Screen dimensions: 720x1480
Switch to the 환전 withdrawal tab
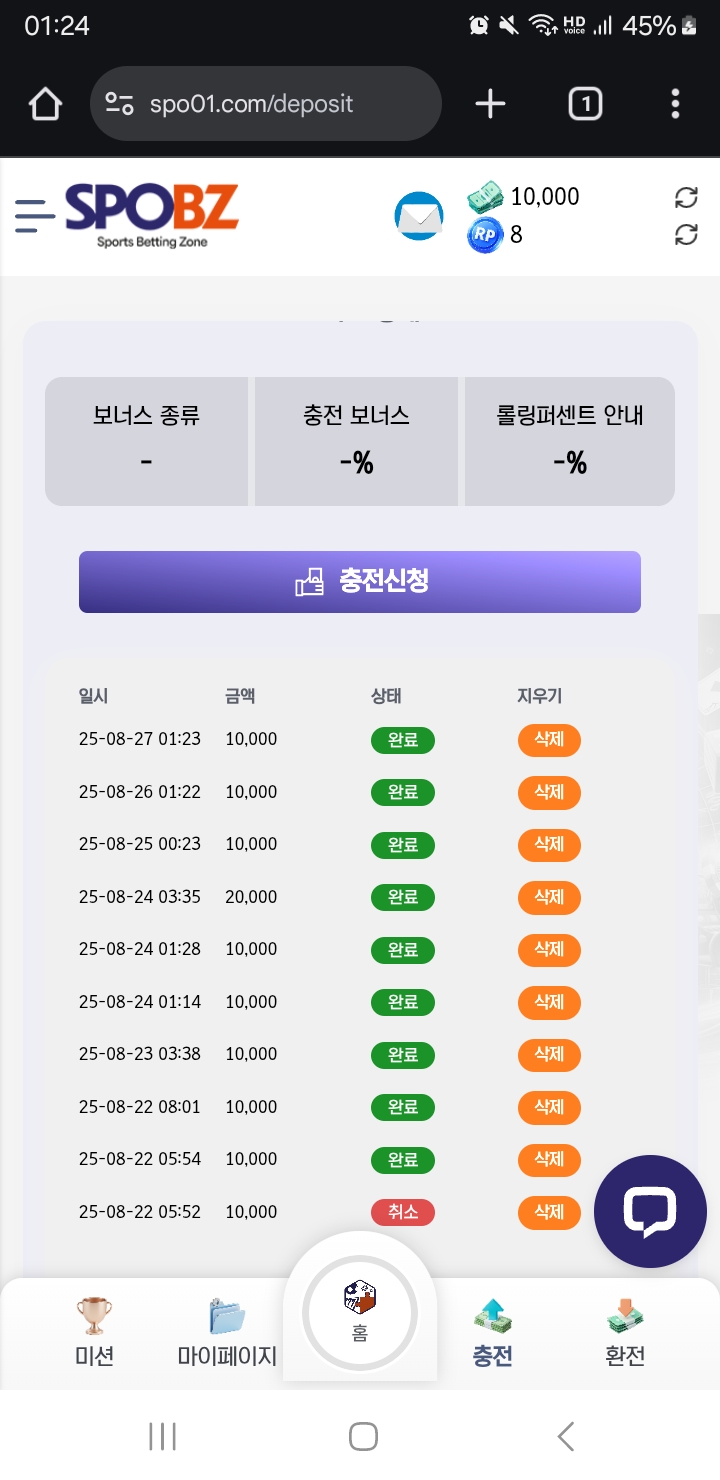[x=625, y=1331]
